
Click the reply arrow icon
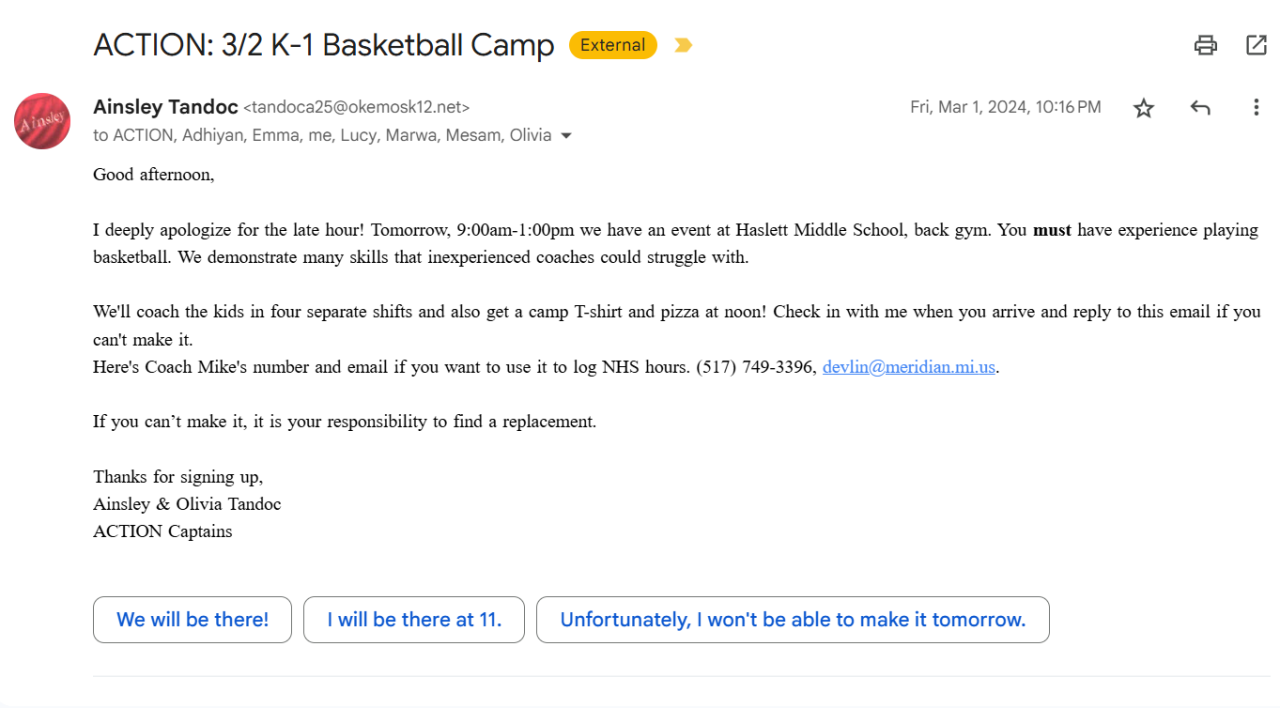pos(1200,108)
